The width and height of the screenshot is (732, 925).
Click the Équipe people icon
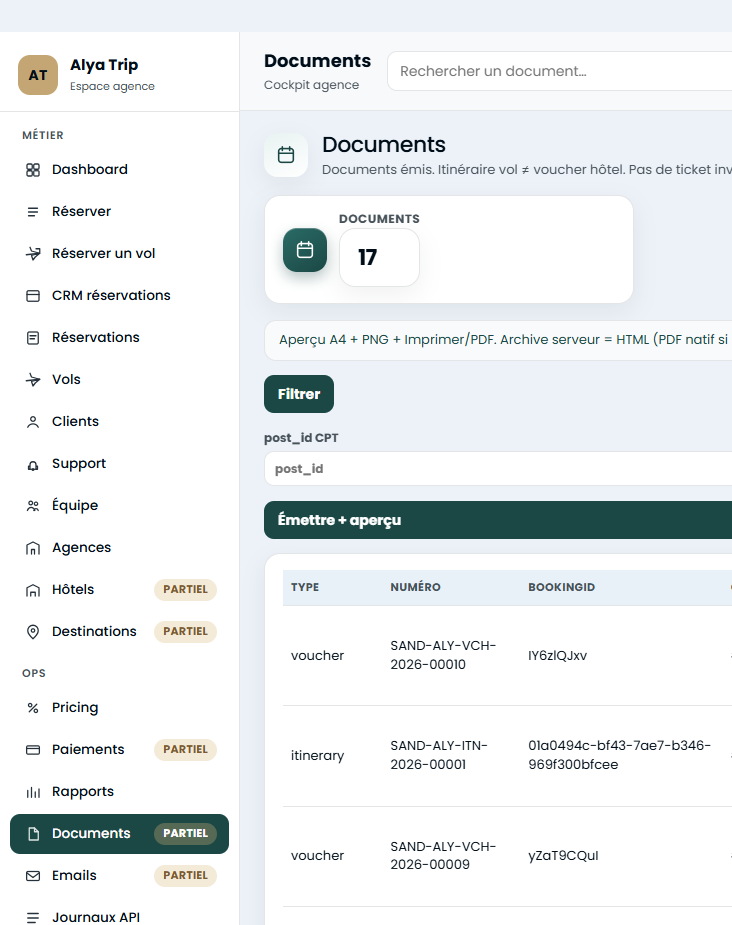(x=33, y=506)
